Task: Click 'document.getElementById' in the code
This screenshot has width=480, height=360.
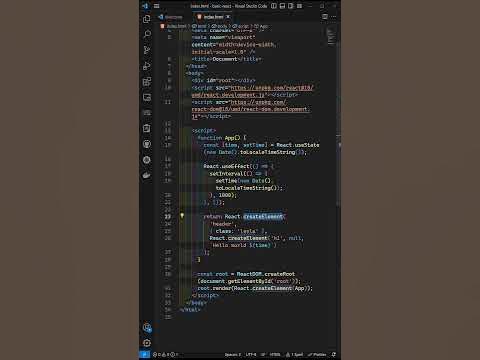Action: pos(236,281)
